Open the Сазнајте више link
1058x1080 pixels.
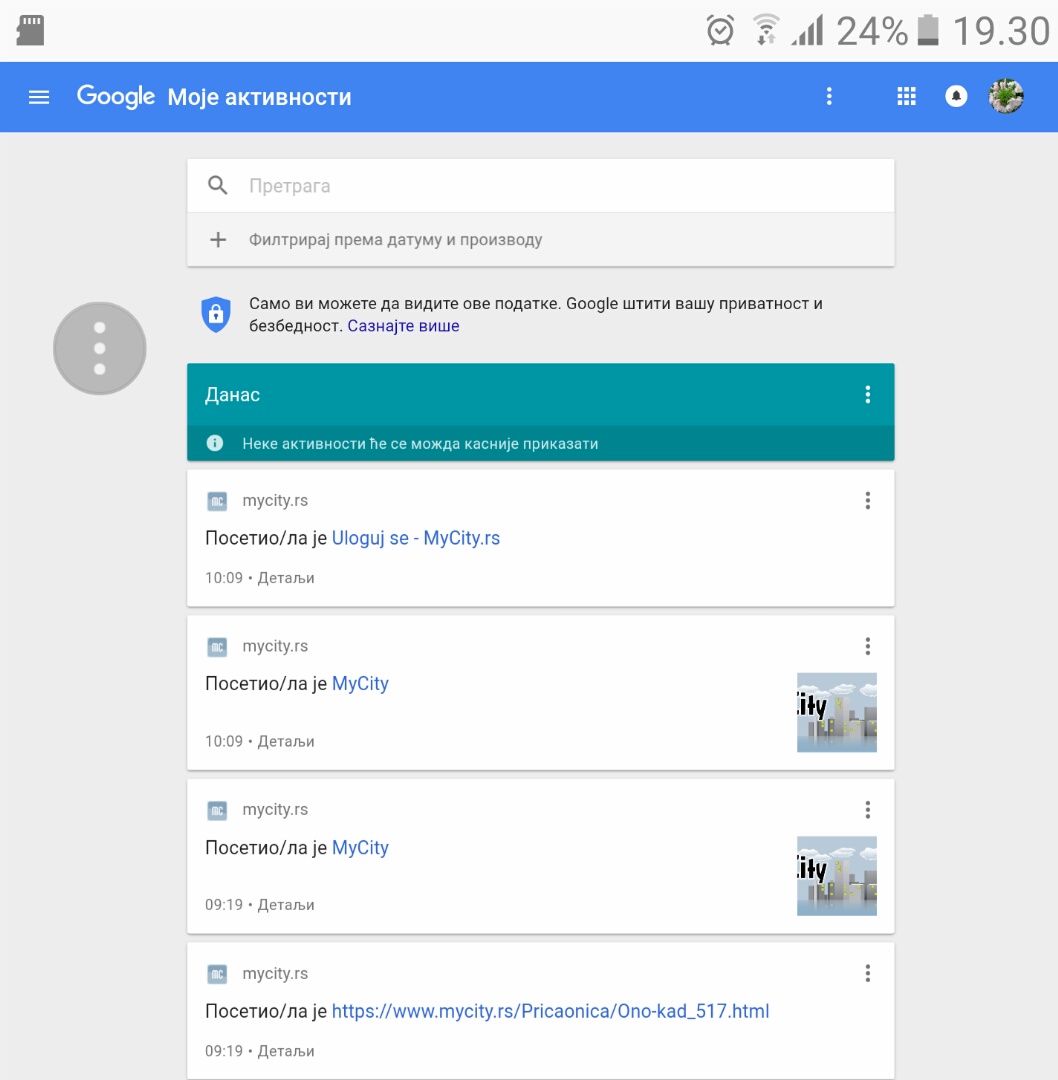(x=403, y=326)
